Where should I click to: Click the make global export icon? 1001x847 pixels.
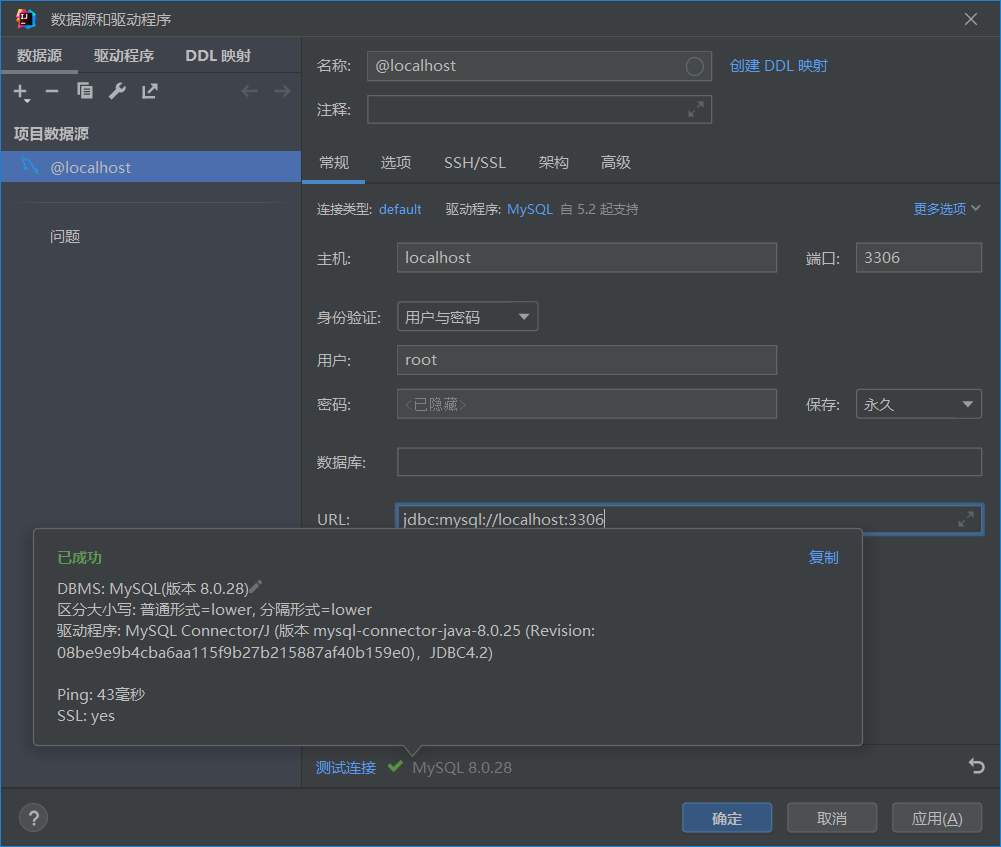tap(149, 92)
